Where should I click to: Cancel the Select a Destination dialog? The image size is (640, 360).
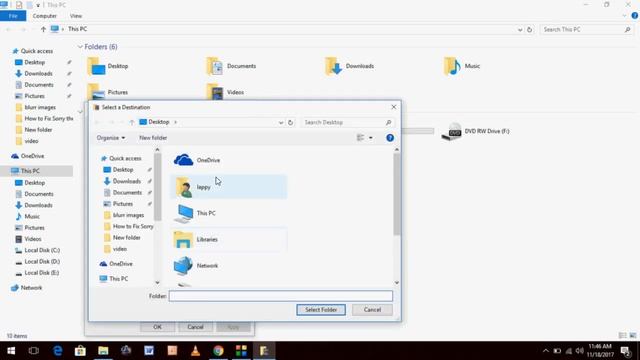[372, 310]
